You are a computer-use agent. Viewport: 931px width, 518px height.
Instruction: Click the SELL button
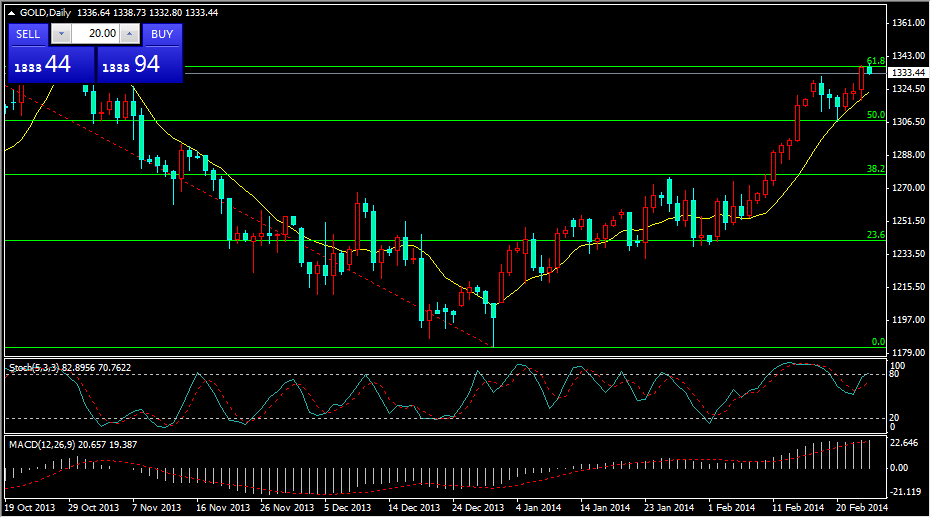pos(28,34)
